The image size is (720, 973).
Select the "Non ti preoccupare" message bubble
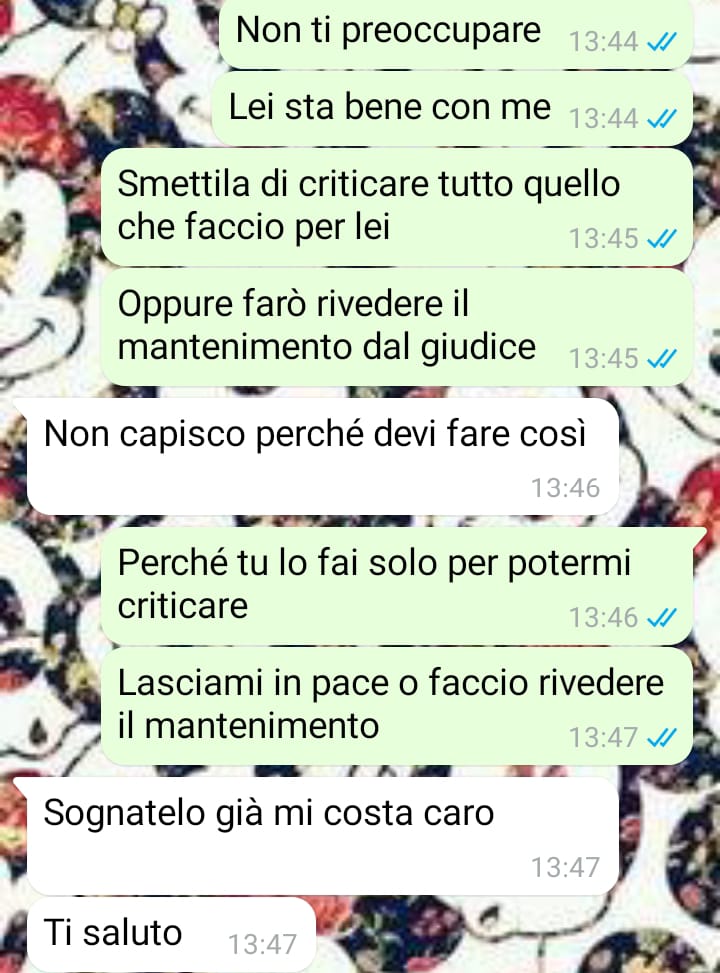click(x=456, y=32)
